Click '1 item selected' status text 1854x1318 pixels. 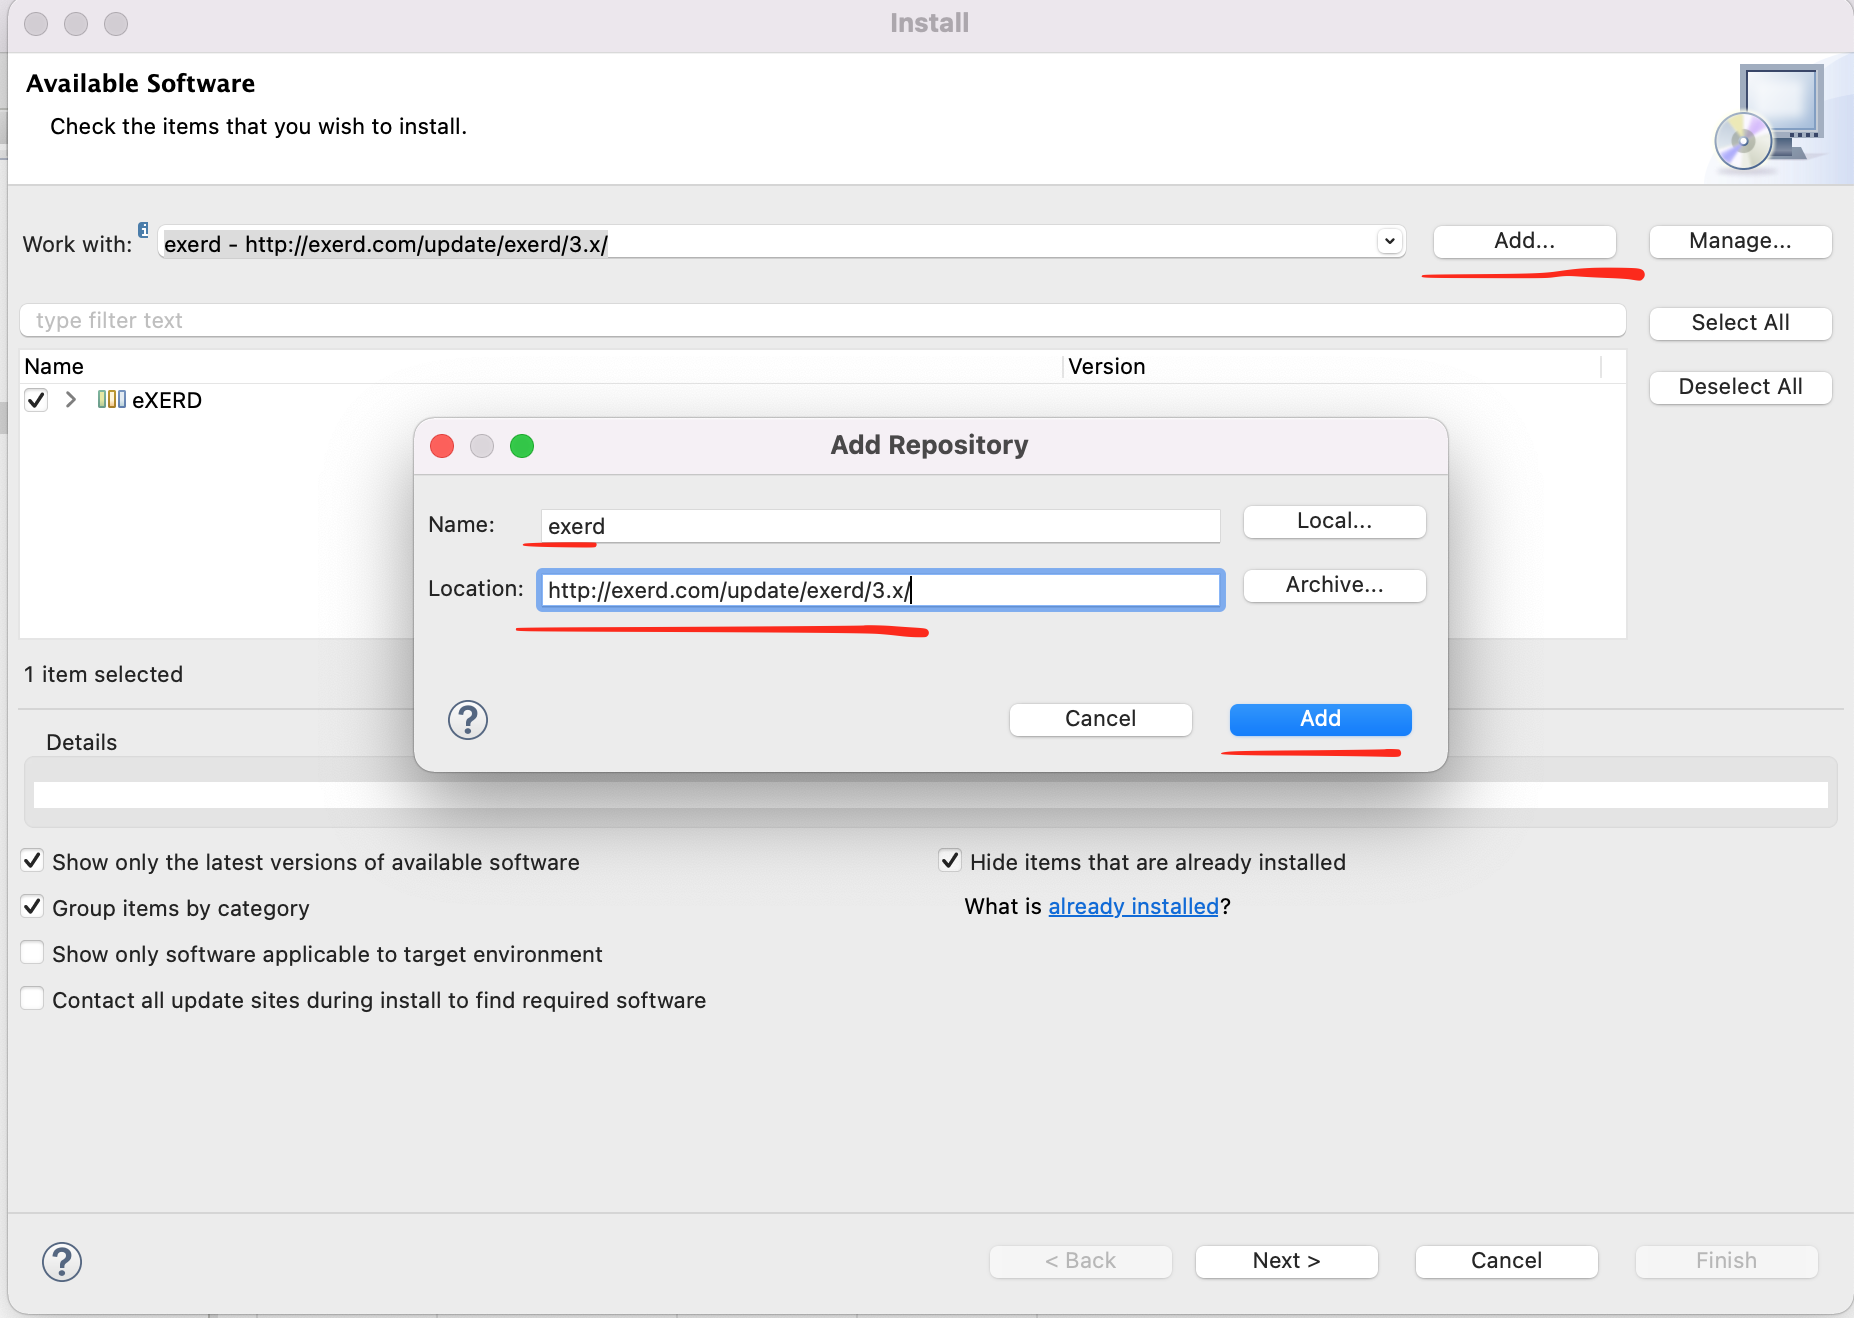[x=104, y=675]
